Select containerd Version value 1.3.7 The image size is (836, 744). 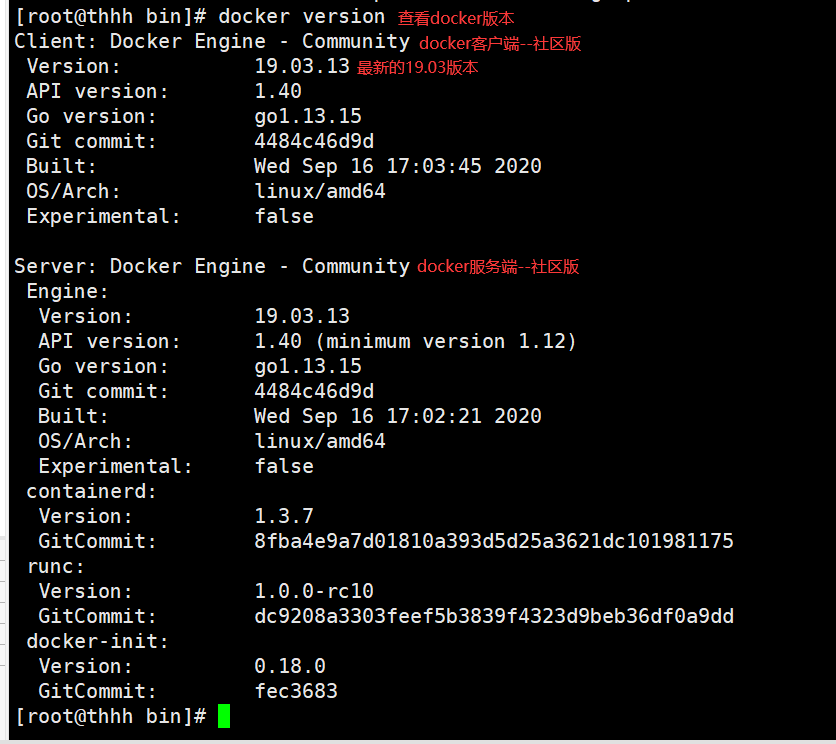click(284, 516)
